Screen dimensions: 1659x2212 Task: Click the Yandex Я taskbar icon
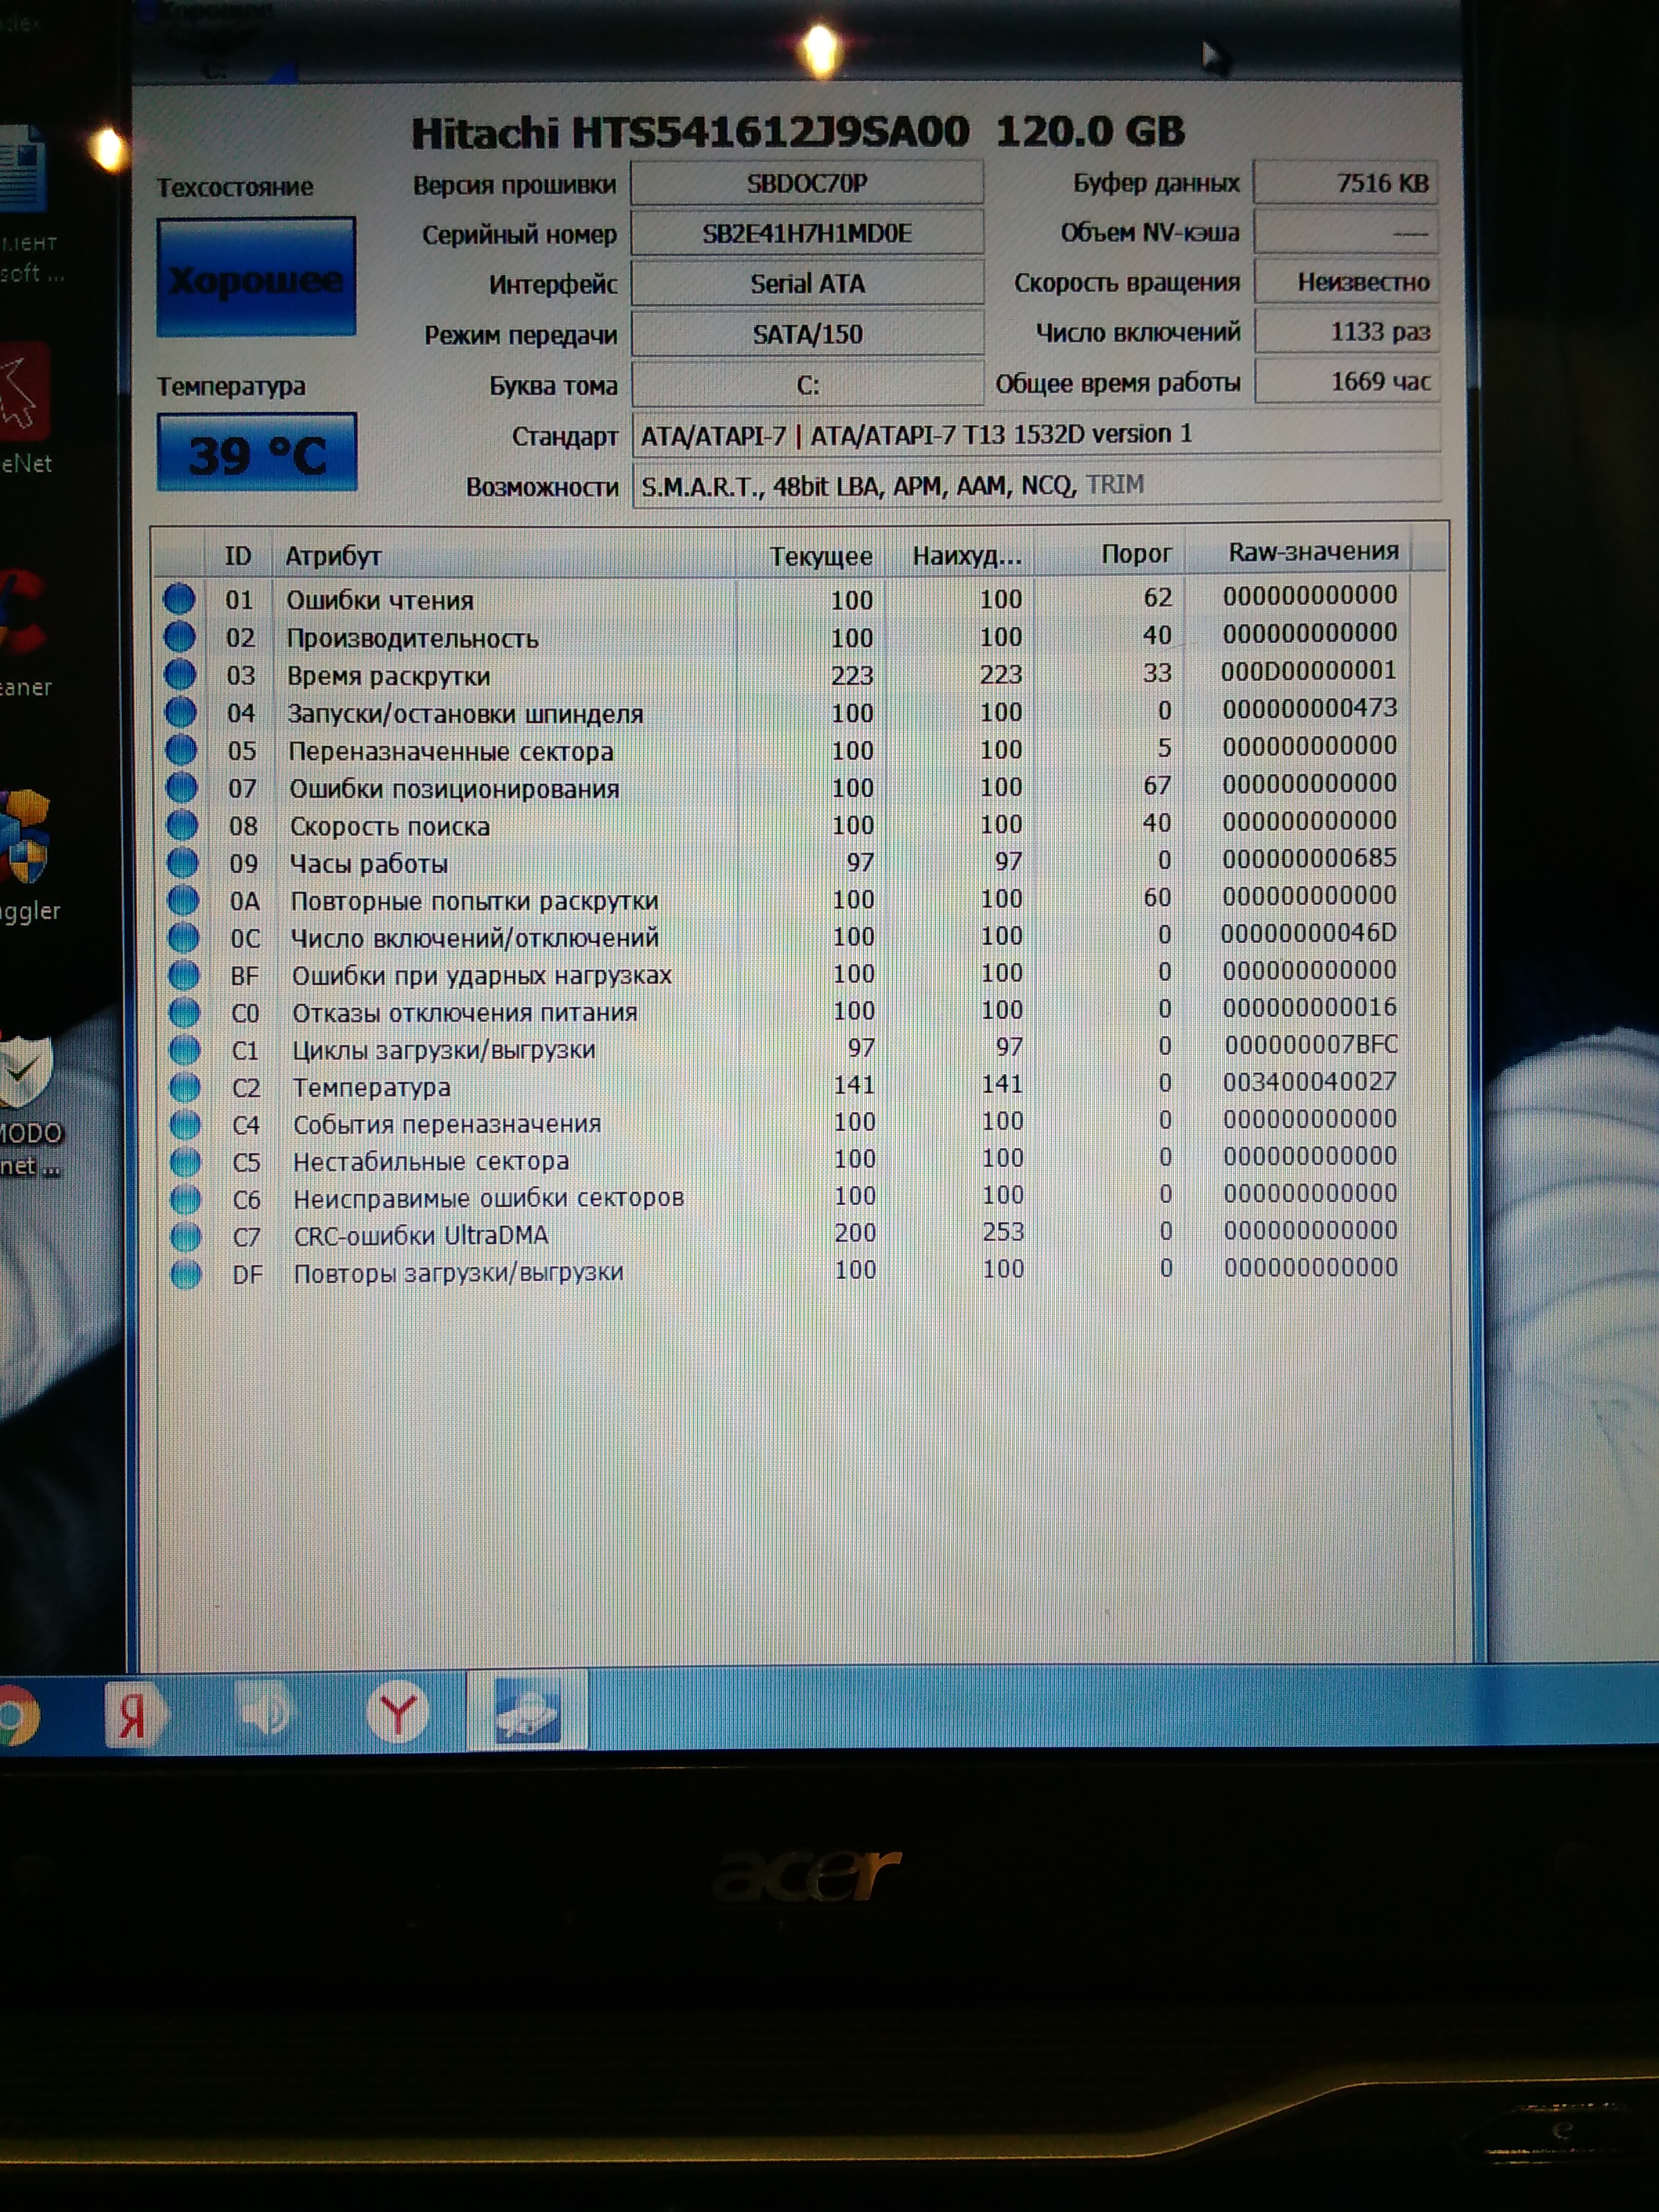pyautogui.click(x=135, y=1714)
